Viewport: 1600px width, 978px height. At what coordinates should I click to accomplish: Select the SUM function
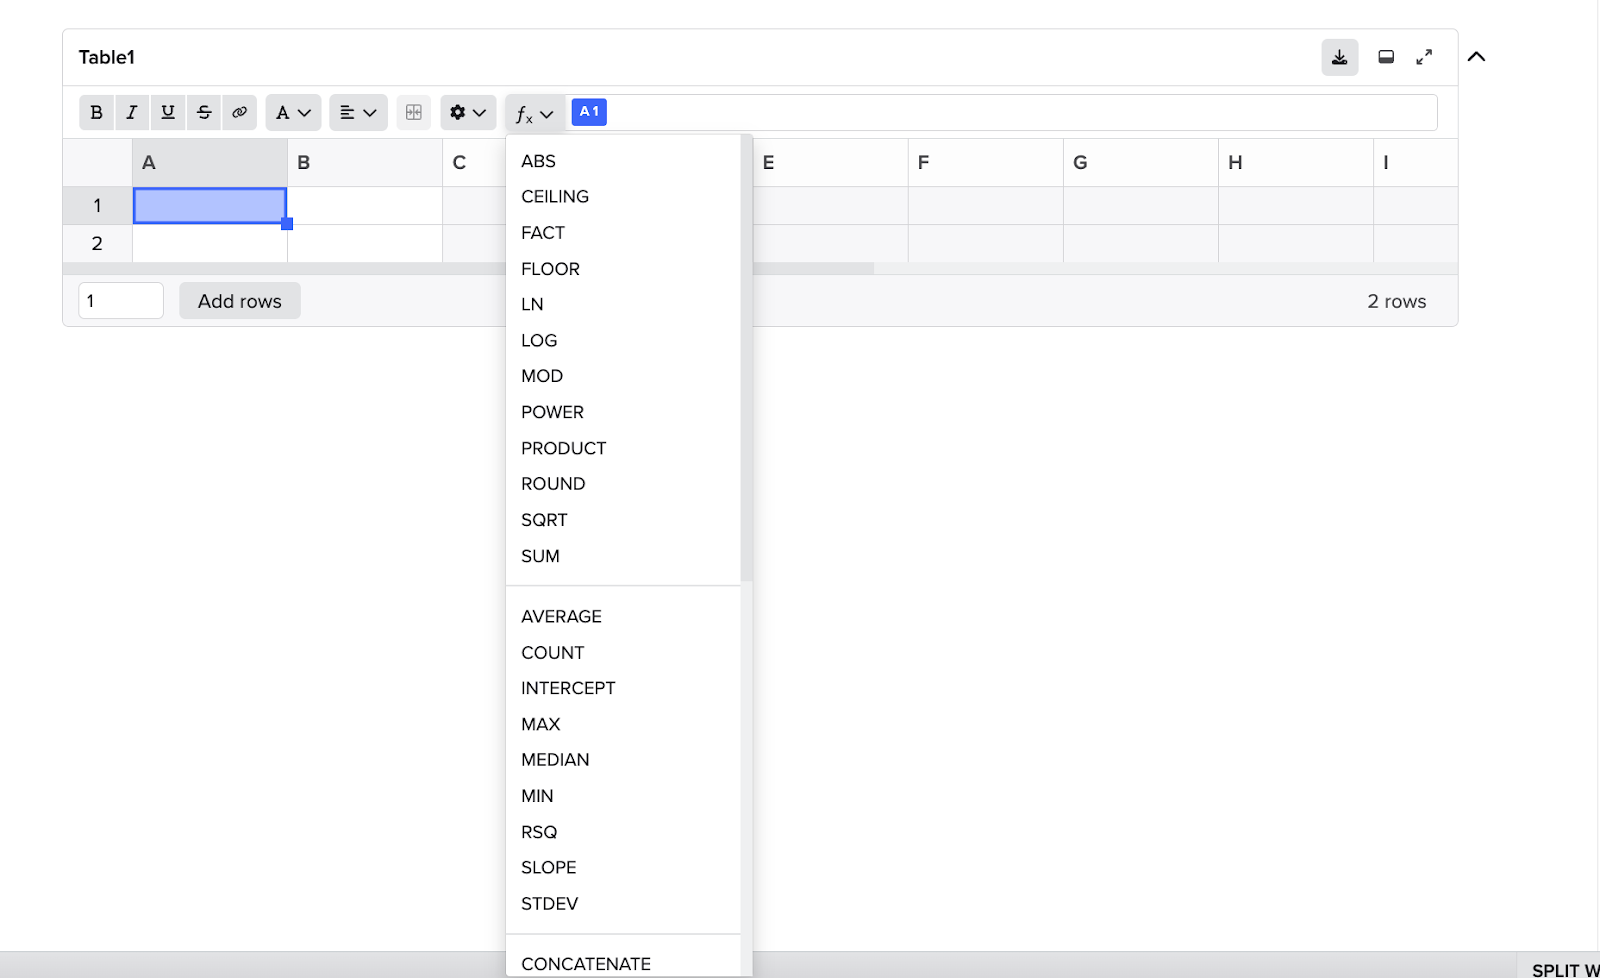[x=540, y=556]
